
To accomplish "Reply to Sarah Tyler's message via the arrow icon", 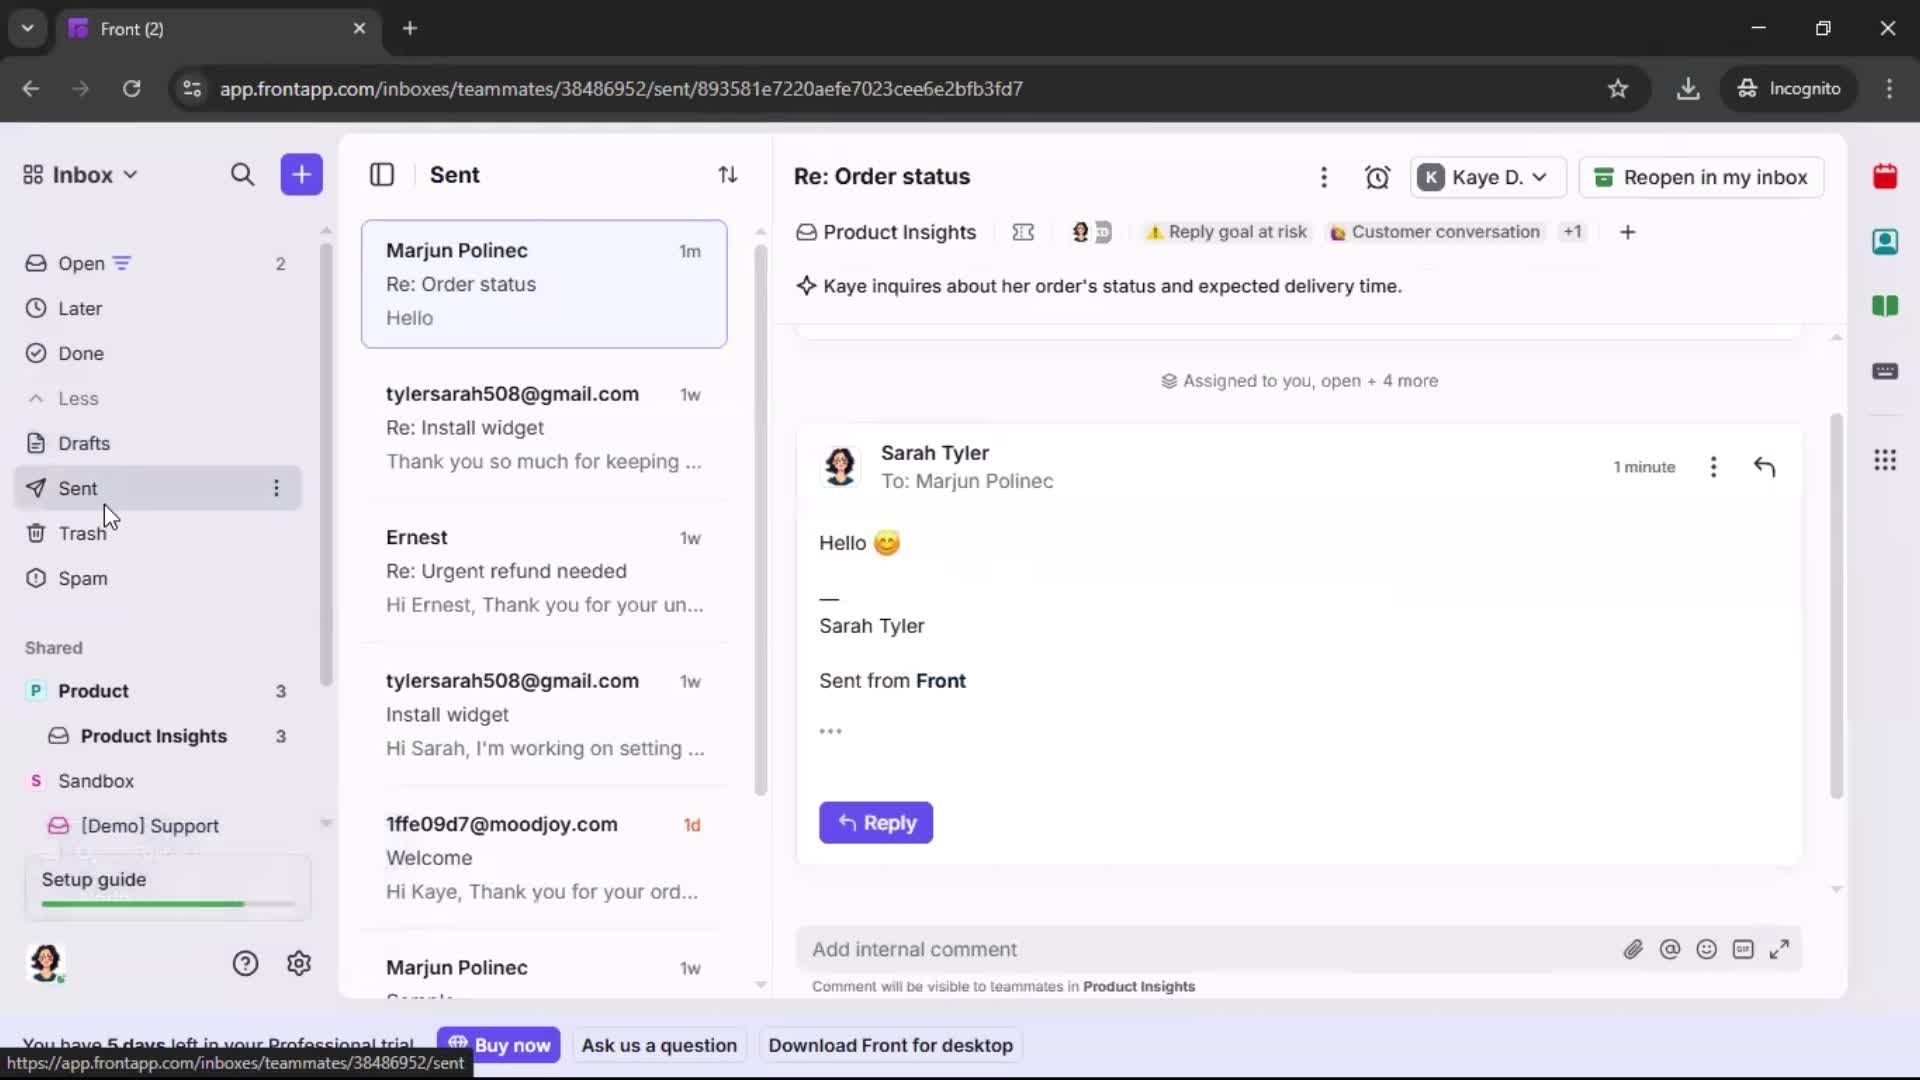I will pyautogui.click(x=1764, y=467).
